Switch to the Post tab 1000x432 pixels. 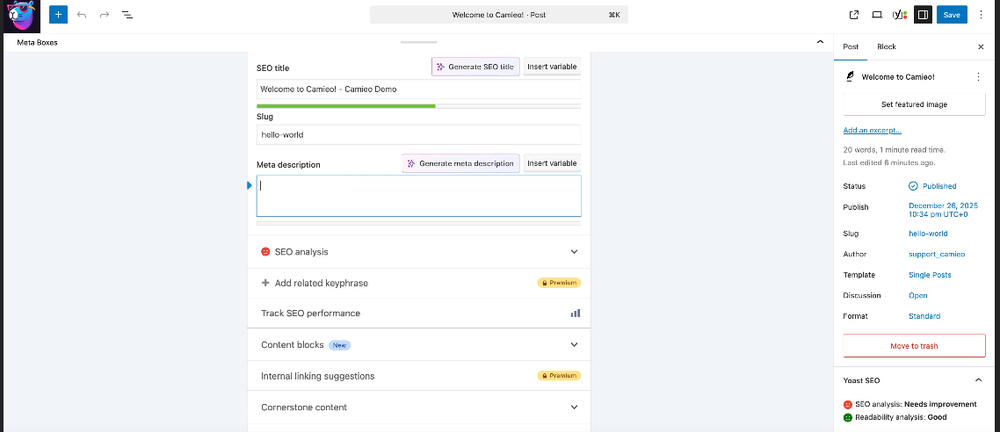coord(851,47)
